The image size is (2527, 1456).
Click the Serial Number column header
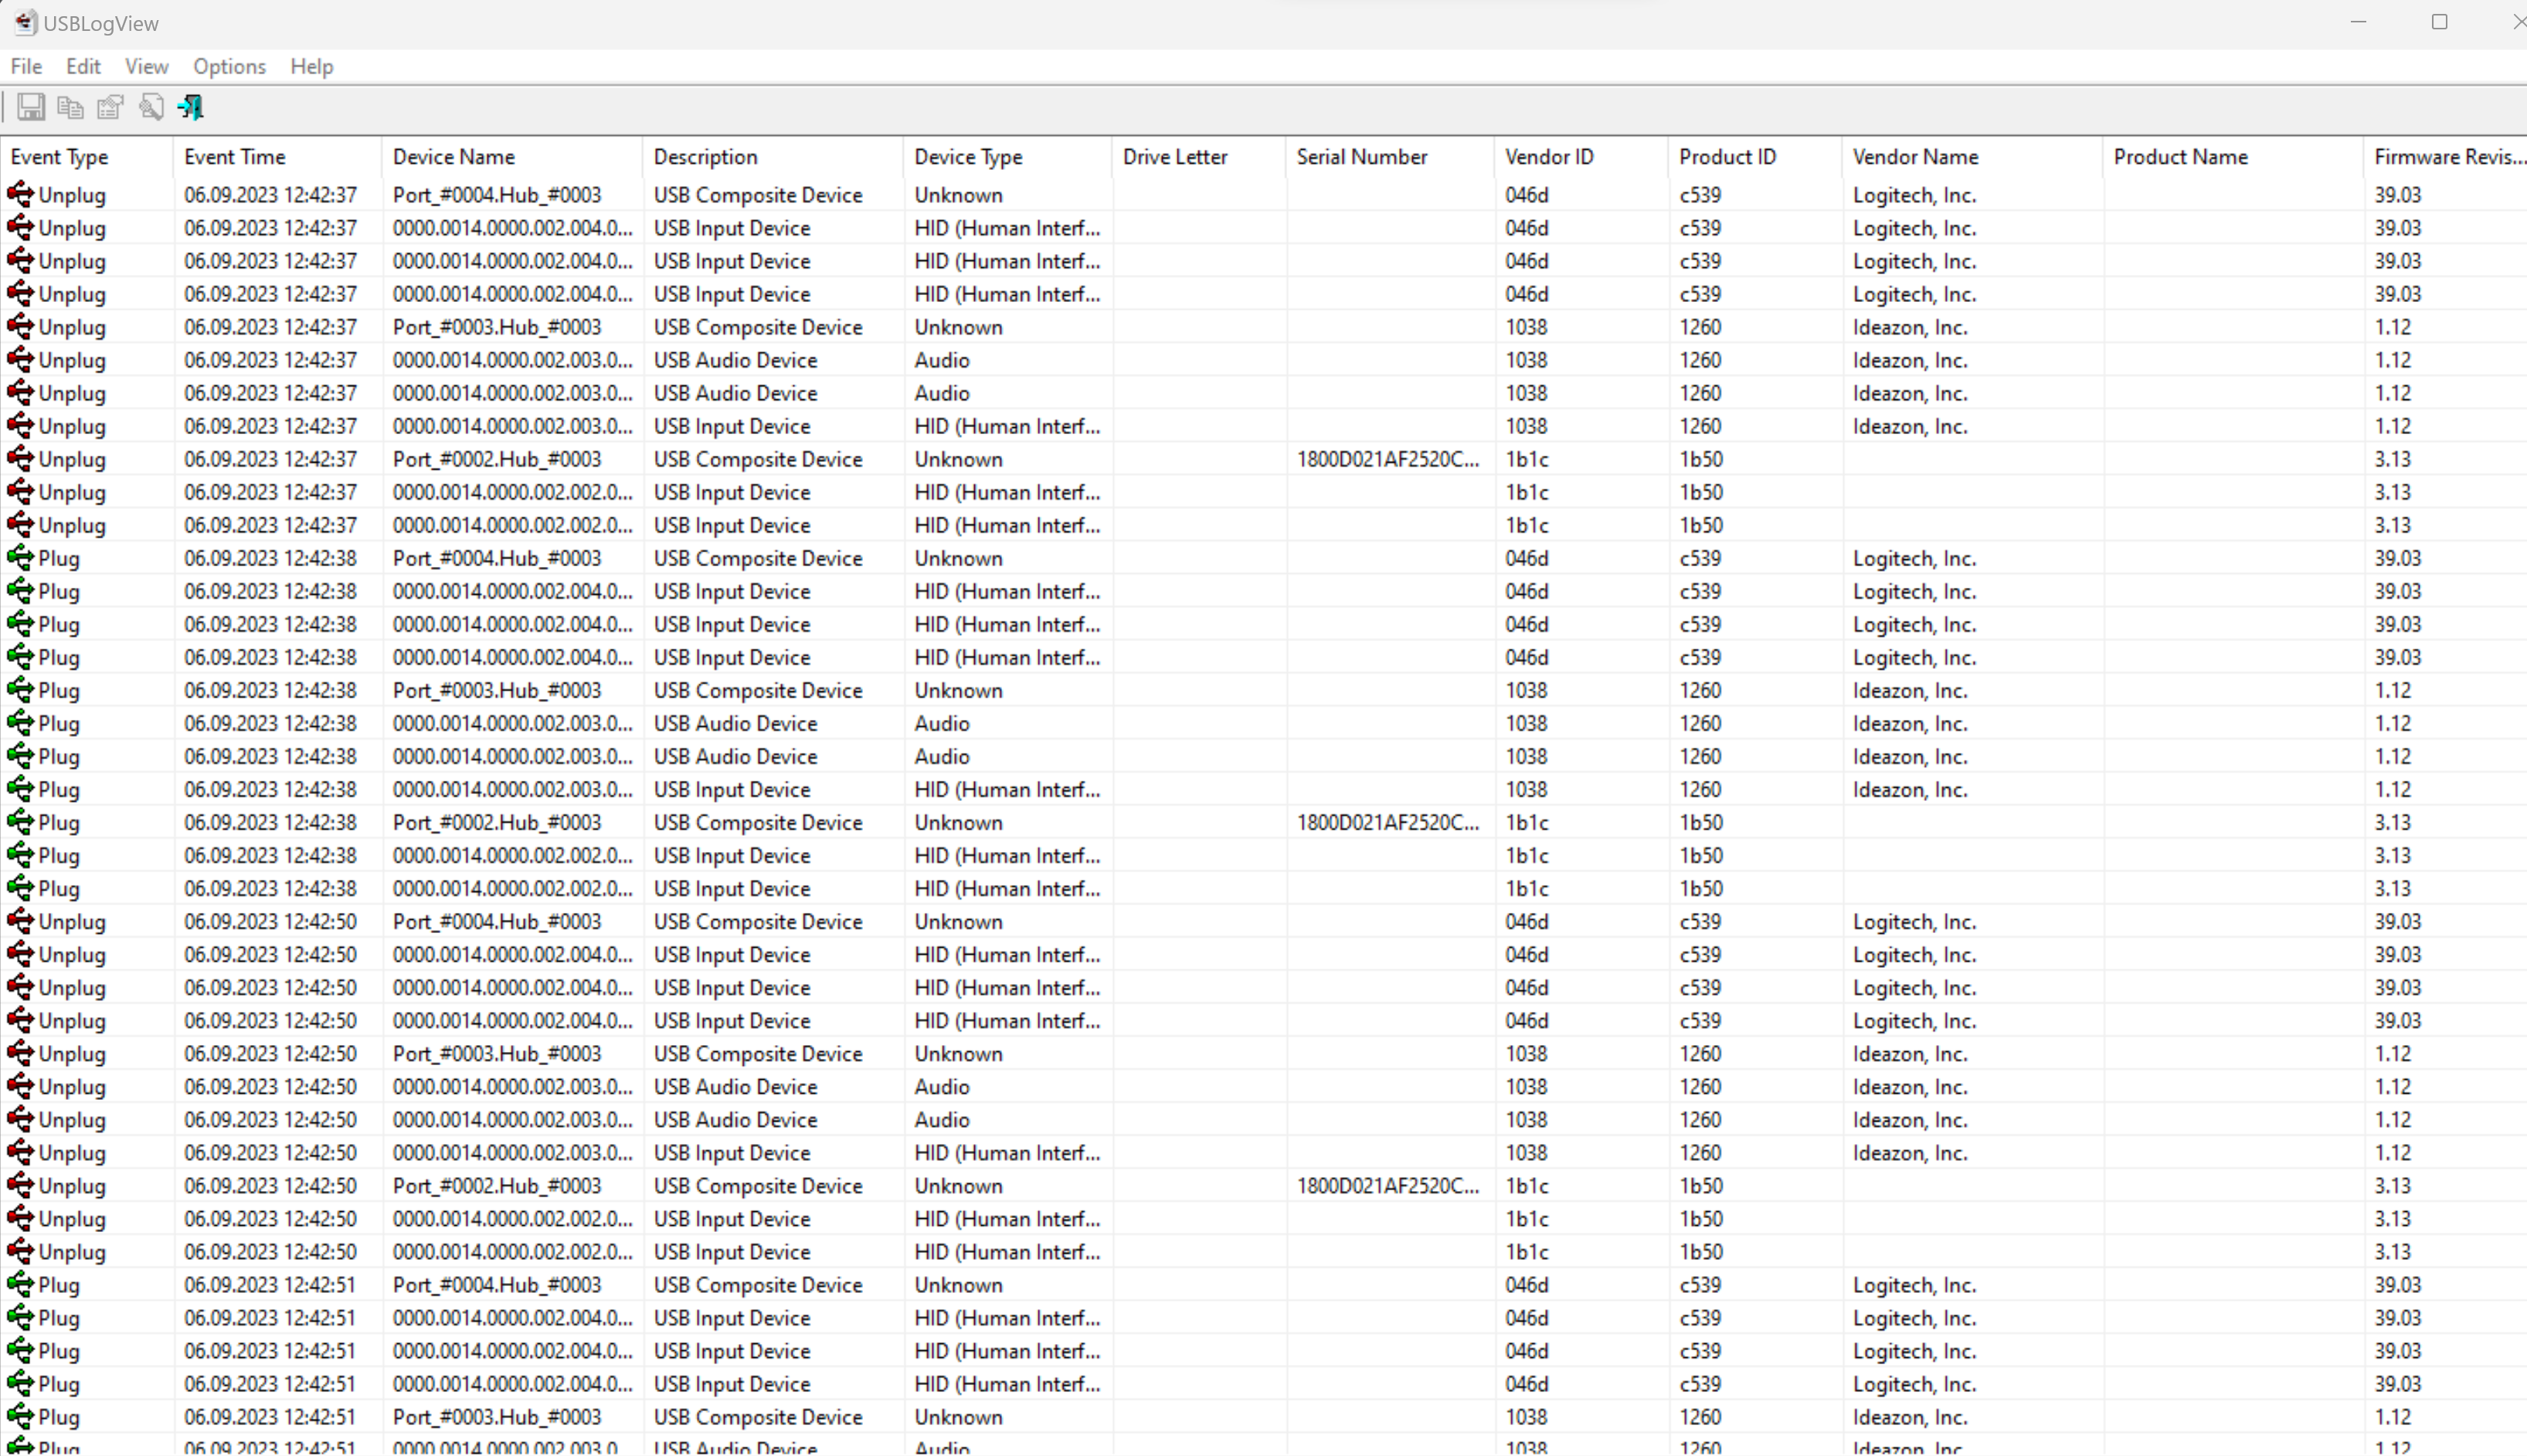coord(1361,157)
